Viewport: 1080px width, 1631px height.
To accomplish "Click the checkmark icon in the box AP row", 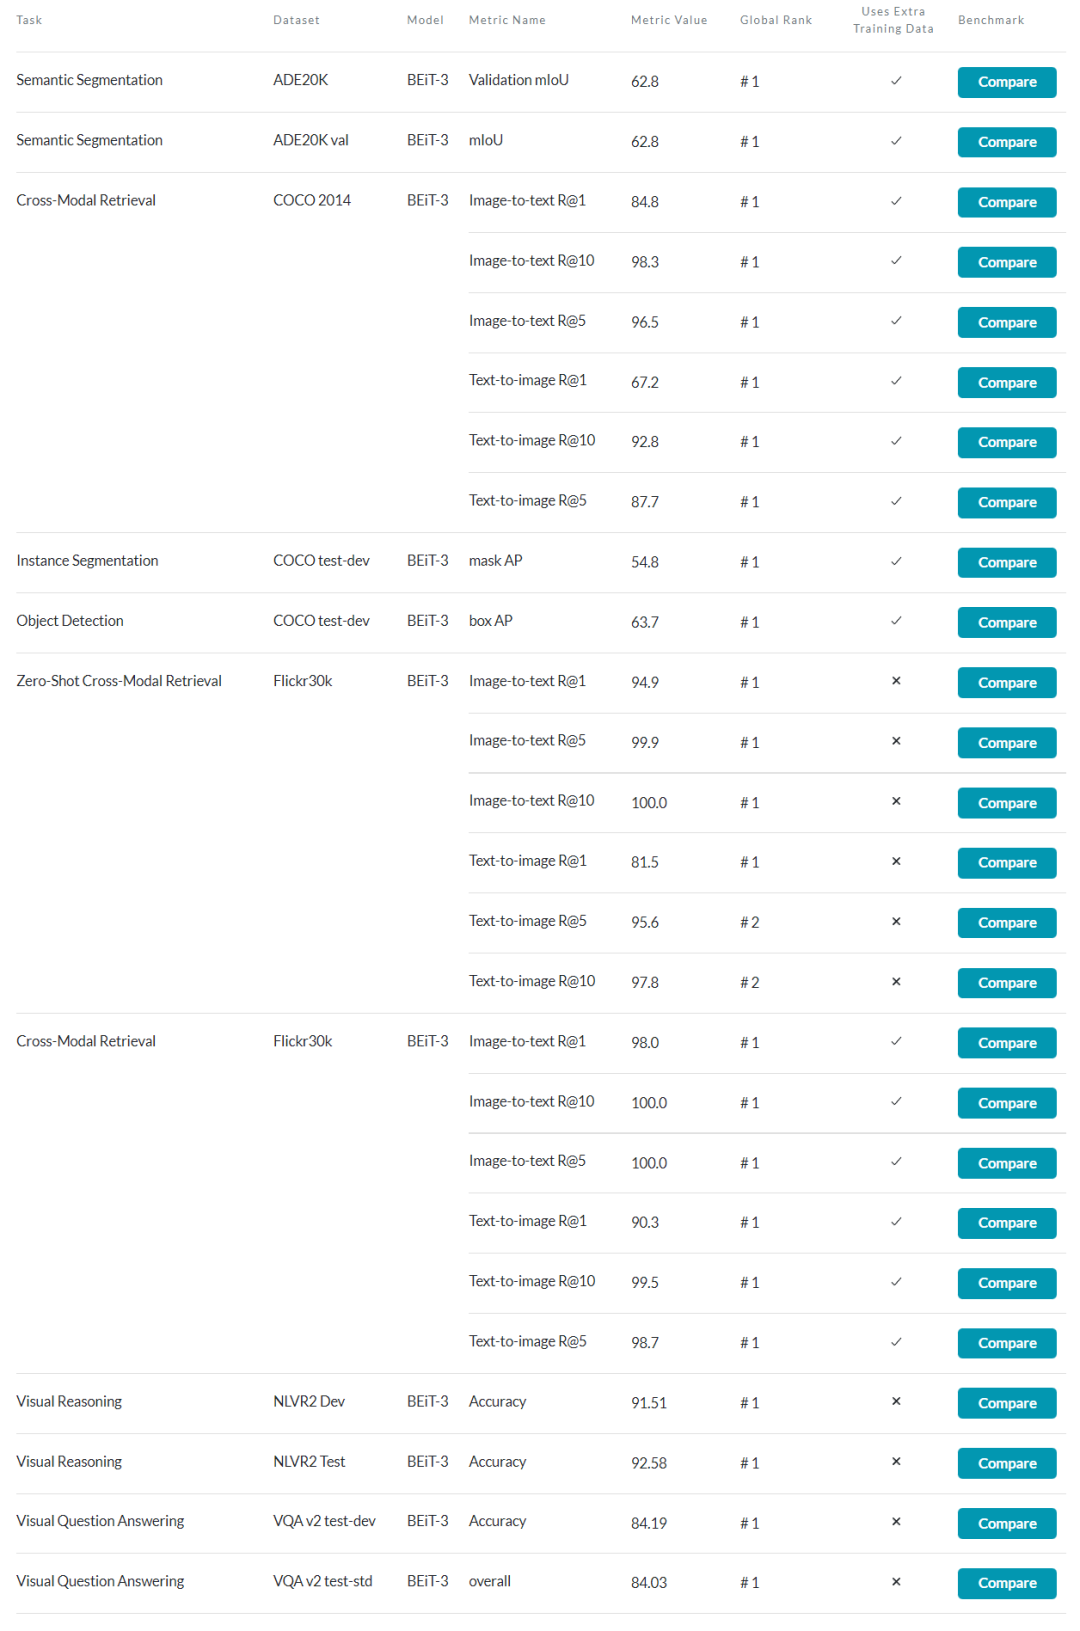I will point(896,621).
